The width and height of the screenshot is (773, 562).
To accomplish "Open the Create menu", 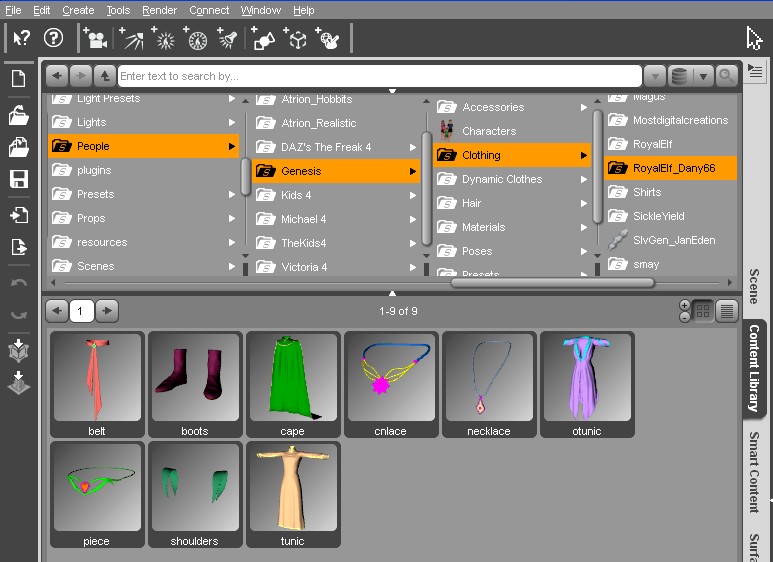I will click(x=78, y=10).
